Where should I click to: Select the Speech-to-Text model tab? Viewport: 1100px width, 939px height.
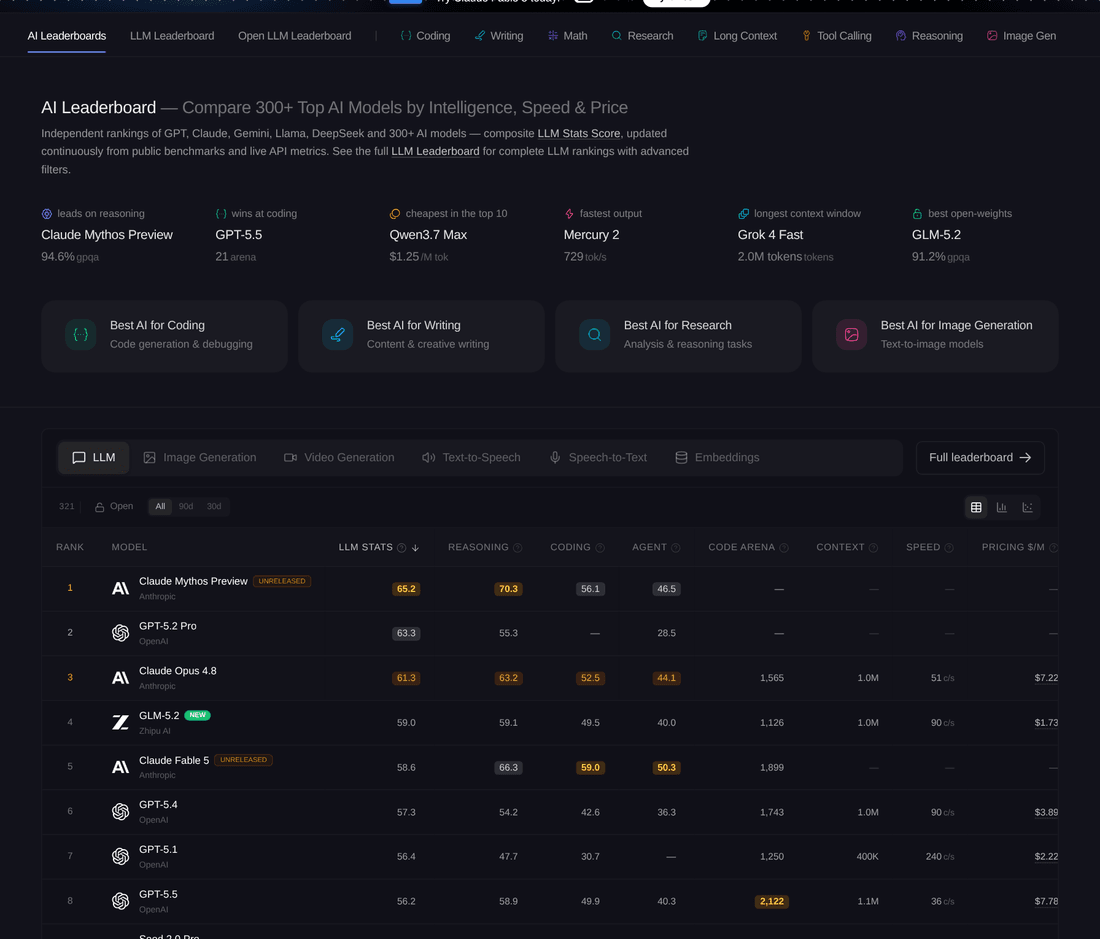(598, 457)
